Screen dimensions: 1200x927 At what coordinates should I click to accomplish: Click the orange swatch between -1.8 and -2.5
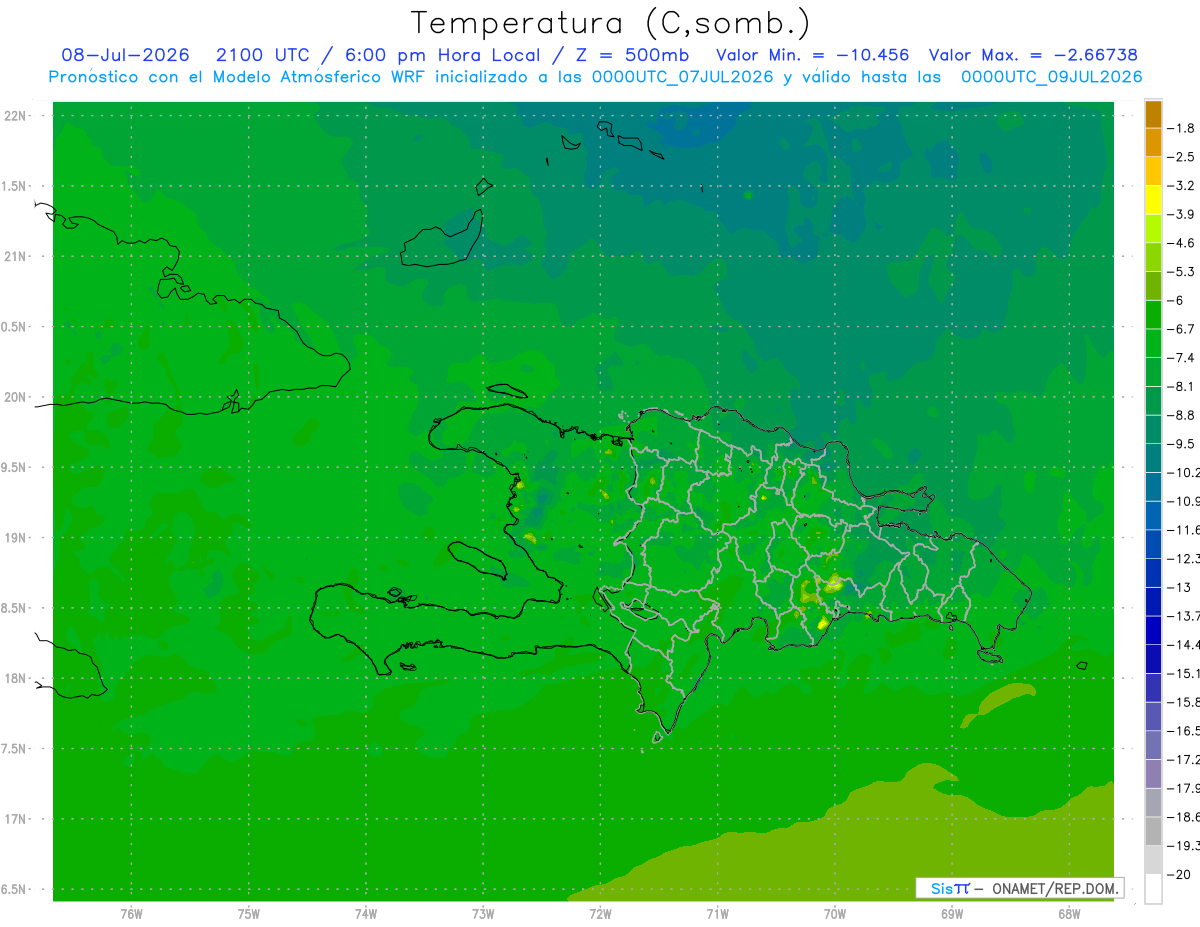click(1153, 143)
